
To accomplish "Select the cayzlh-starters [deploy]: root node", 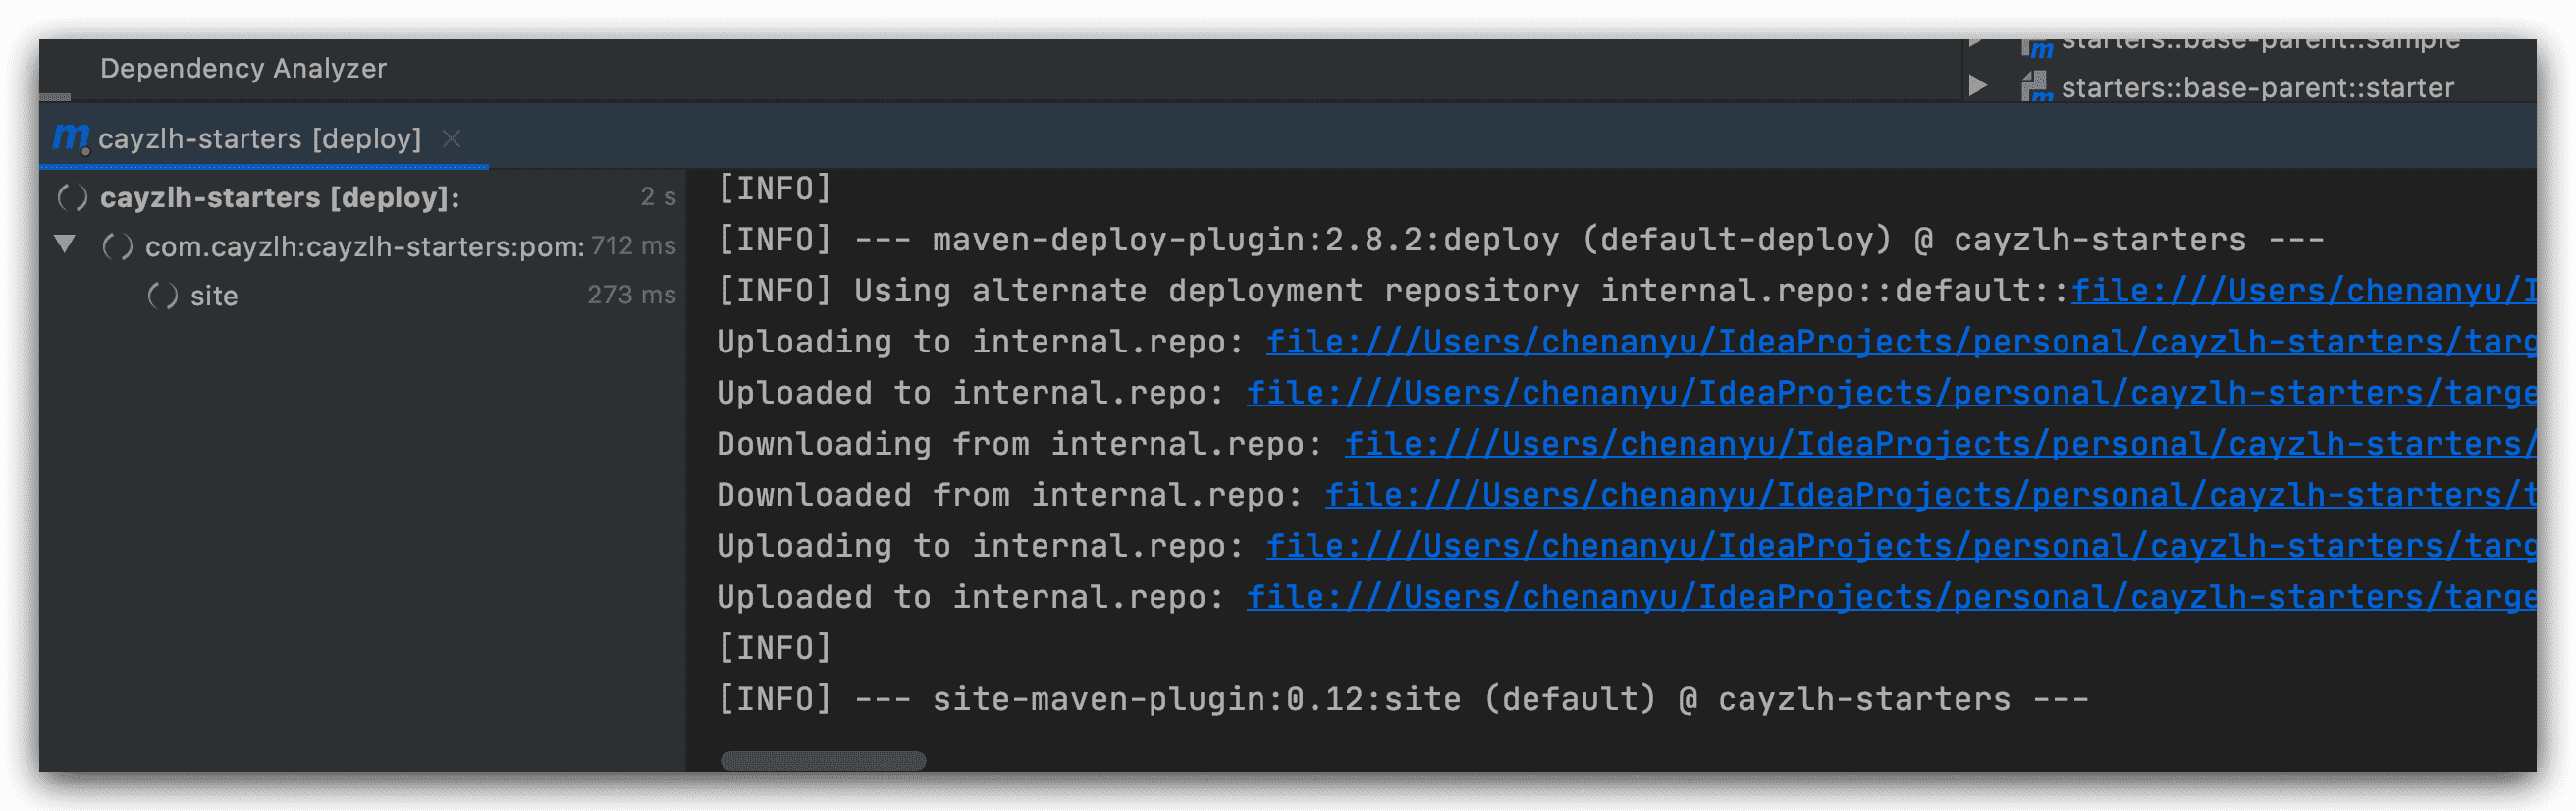I will (x=279, y=198).
